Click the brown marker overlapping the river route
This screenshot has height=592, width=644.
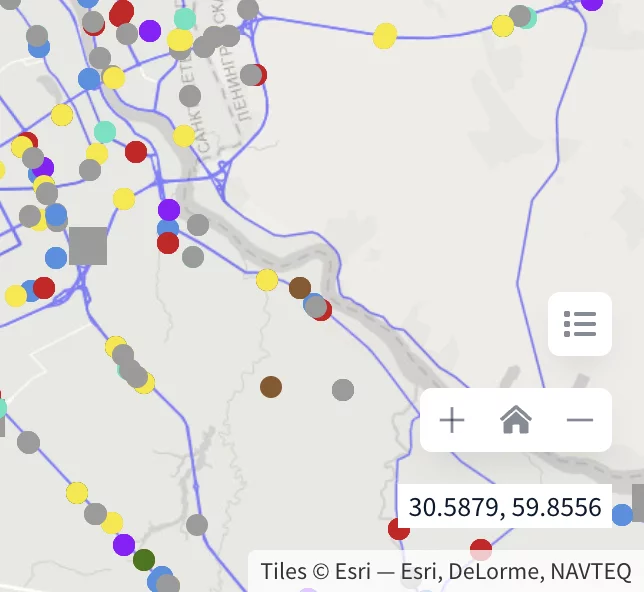pos(300,288)
